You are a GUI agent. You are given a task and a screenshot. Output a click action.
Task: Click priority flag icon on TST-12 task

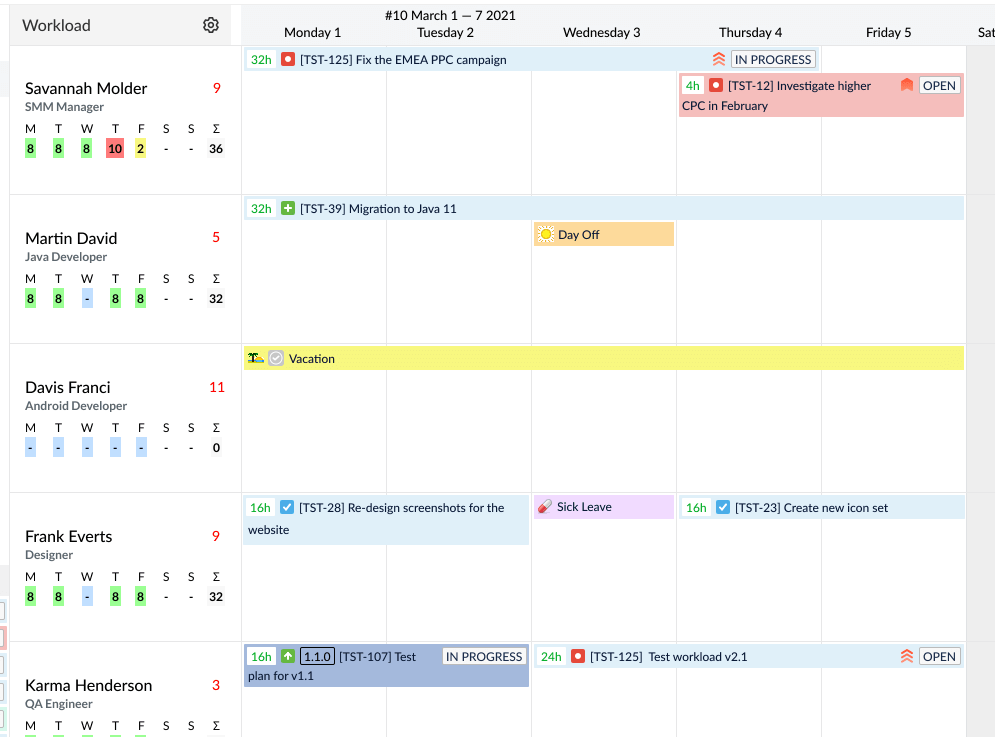[x=907, y=85]
